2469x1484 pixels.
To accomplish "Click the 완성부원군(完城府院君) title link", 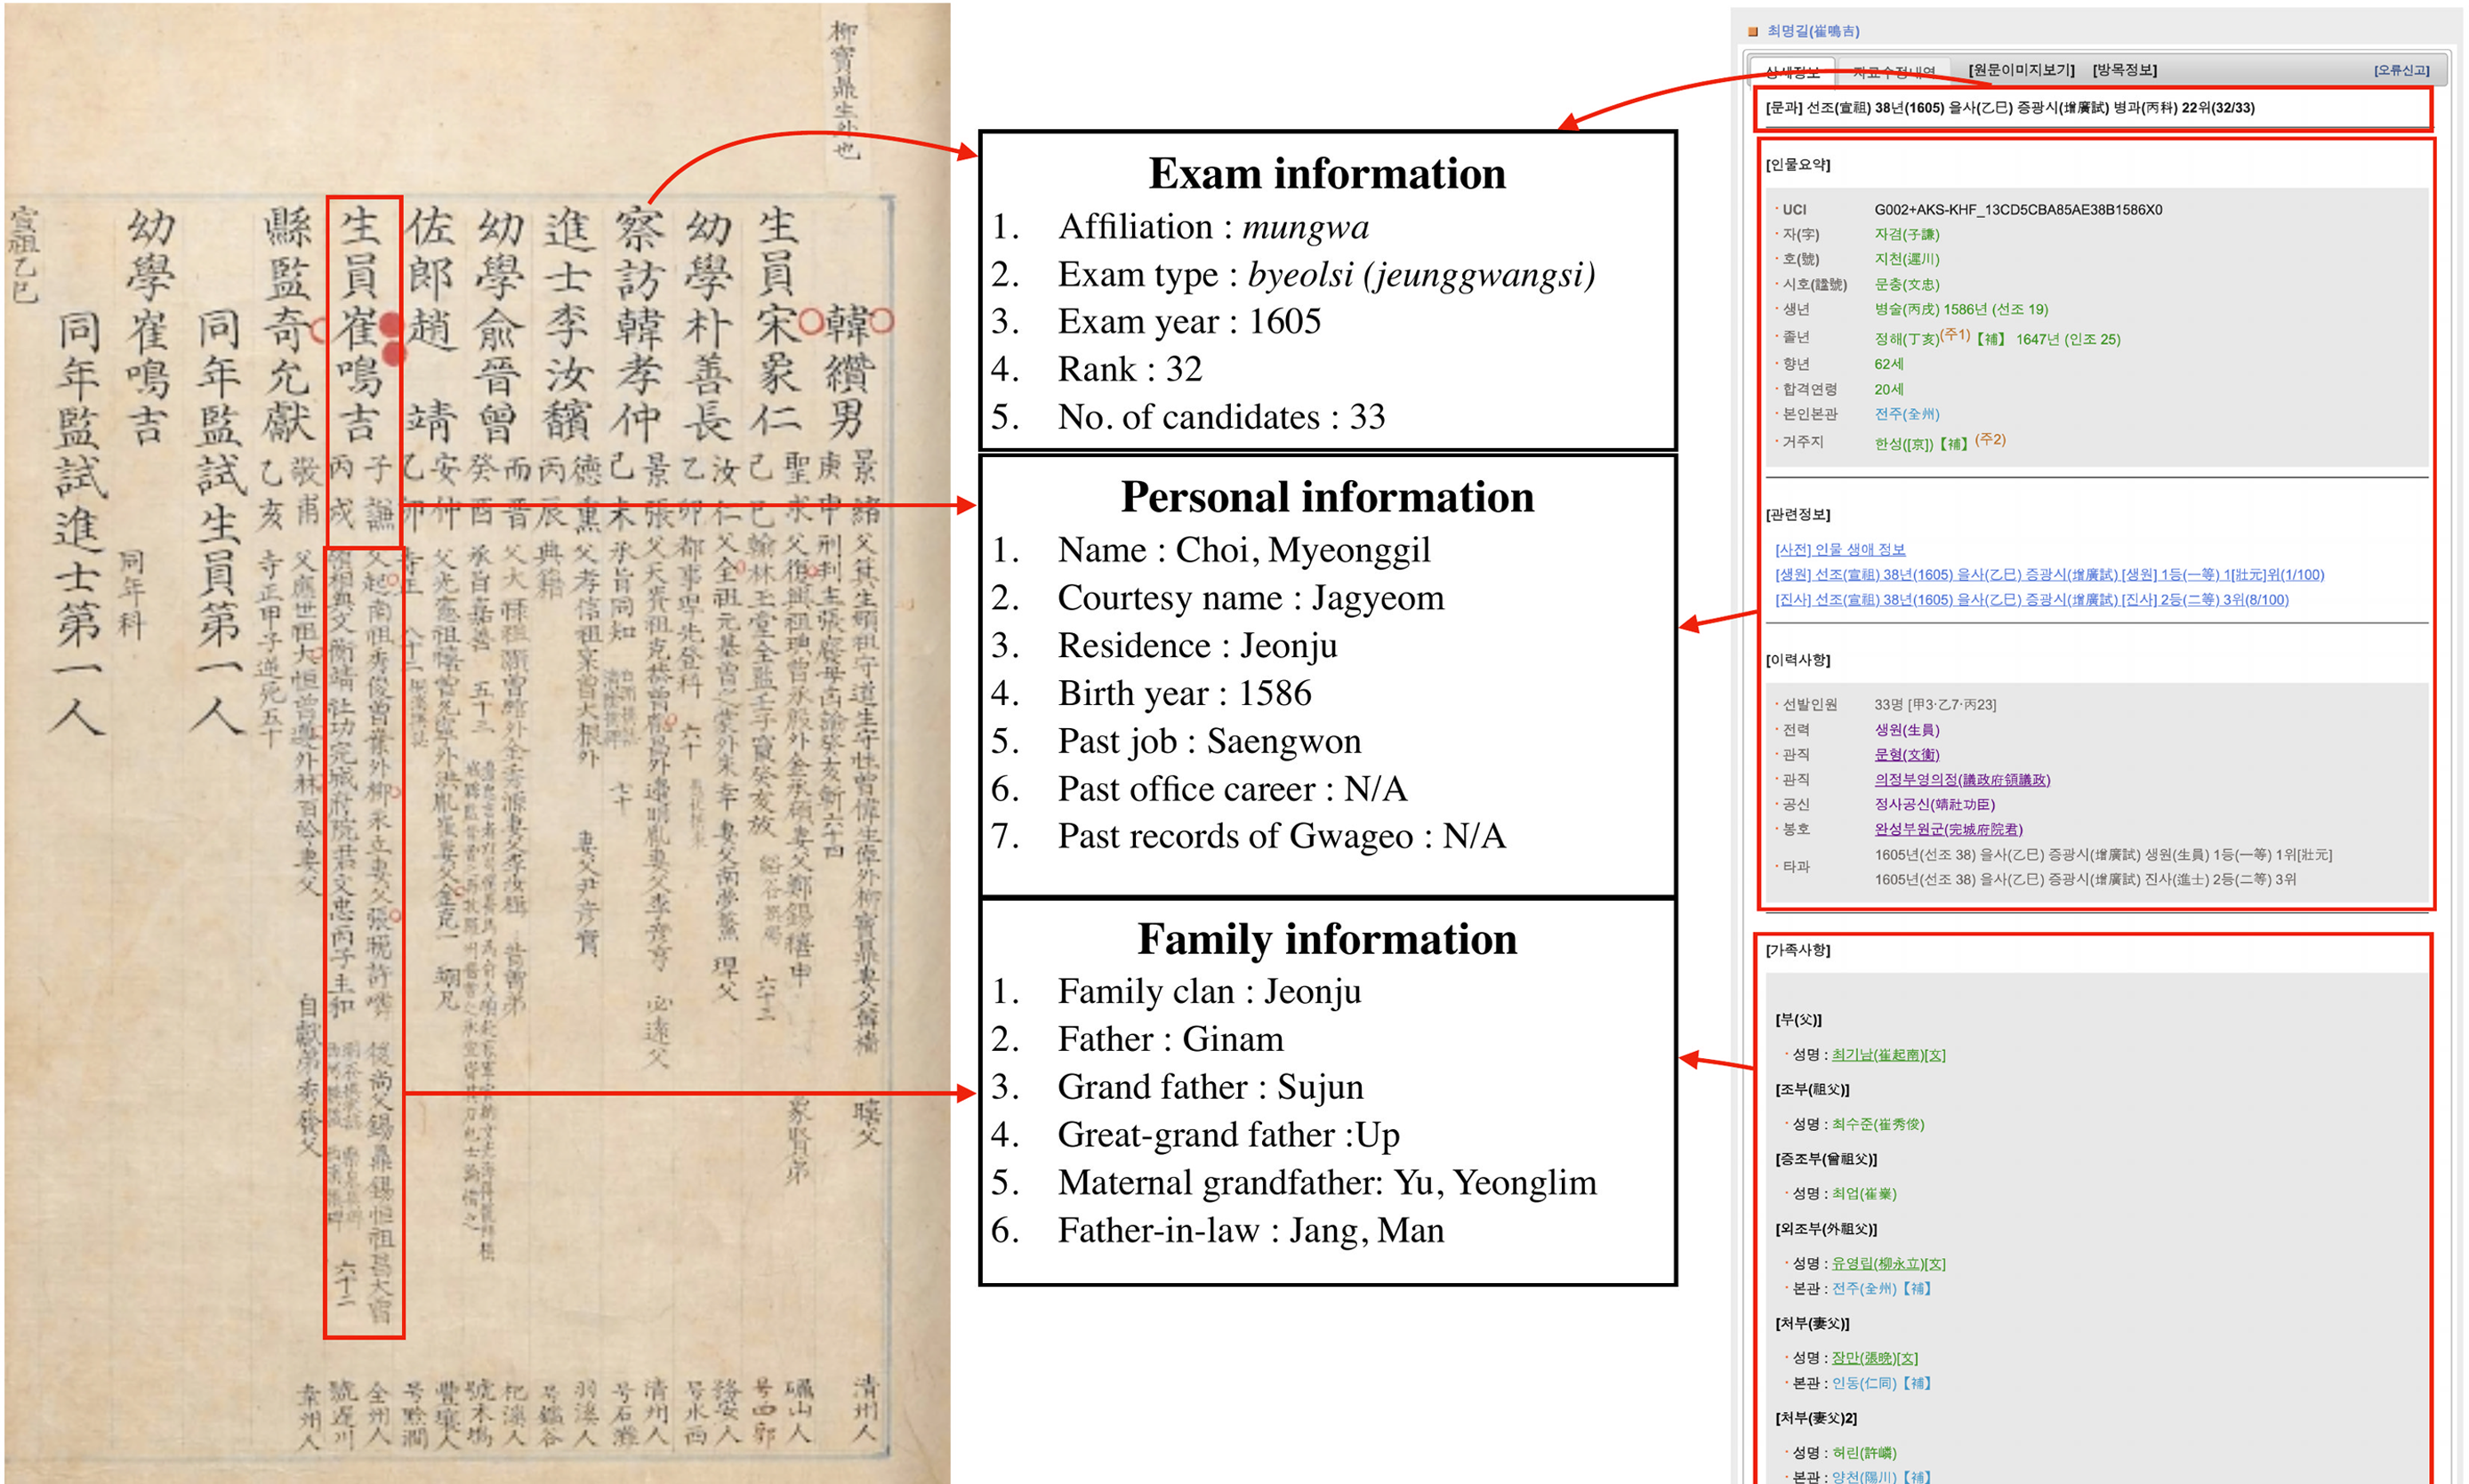I will 1946,829.
